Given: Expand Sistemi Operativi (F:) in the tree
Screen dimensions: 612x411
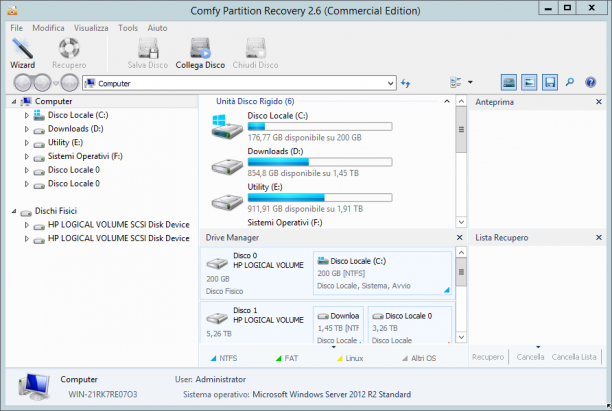Looking at the screenshot, I should [x=27, y=156].
